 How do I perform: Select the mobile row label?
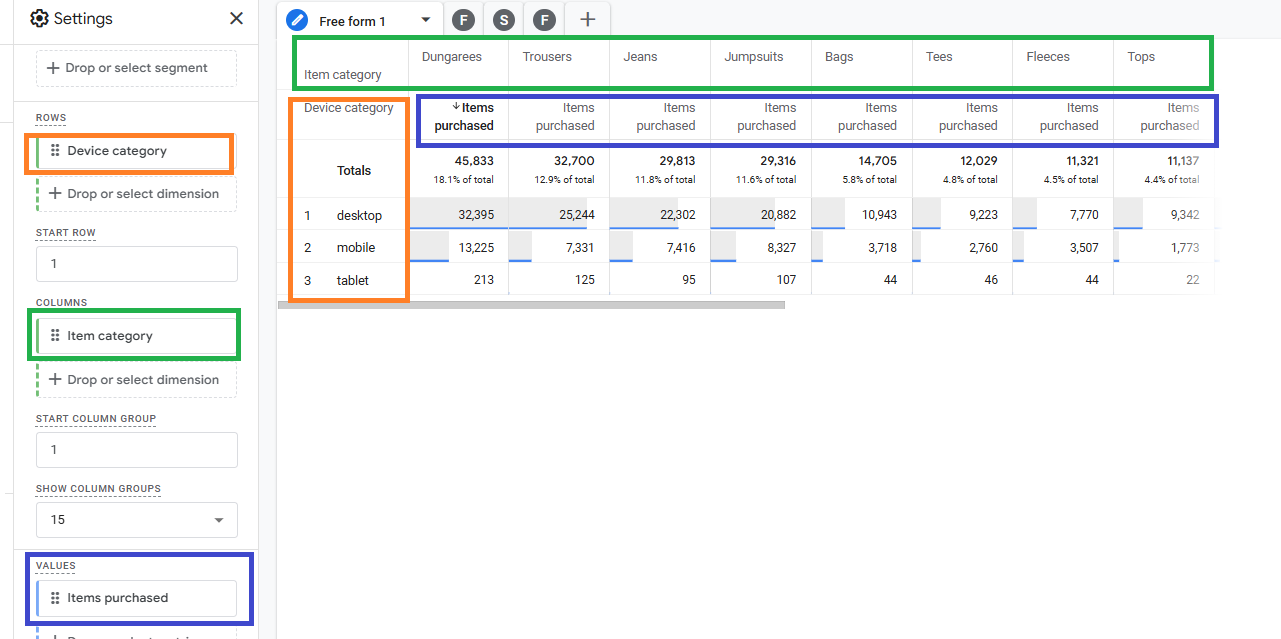tap(356, 248)
